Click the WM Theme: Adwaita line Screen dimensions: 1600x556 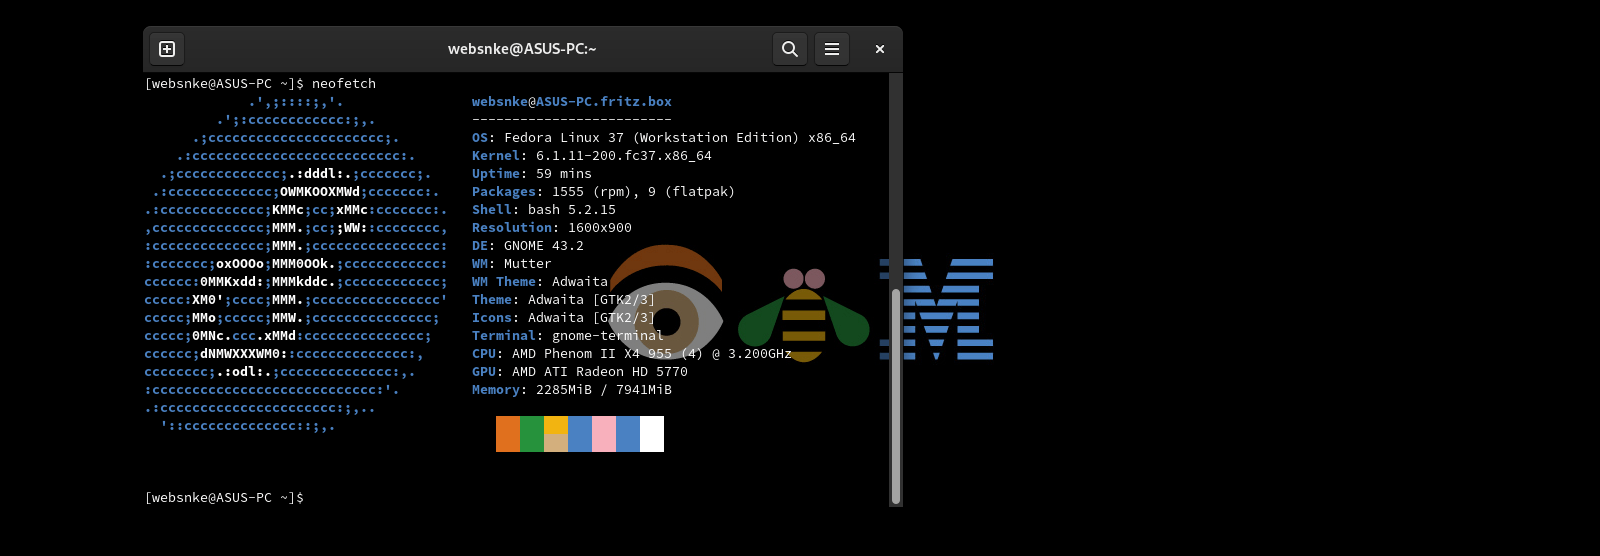tap(540, 282)
